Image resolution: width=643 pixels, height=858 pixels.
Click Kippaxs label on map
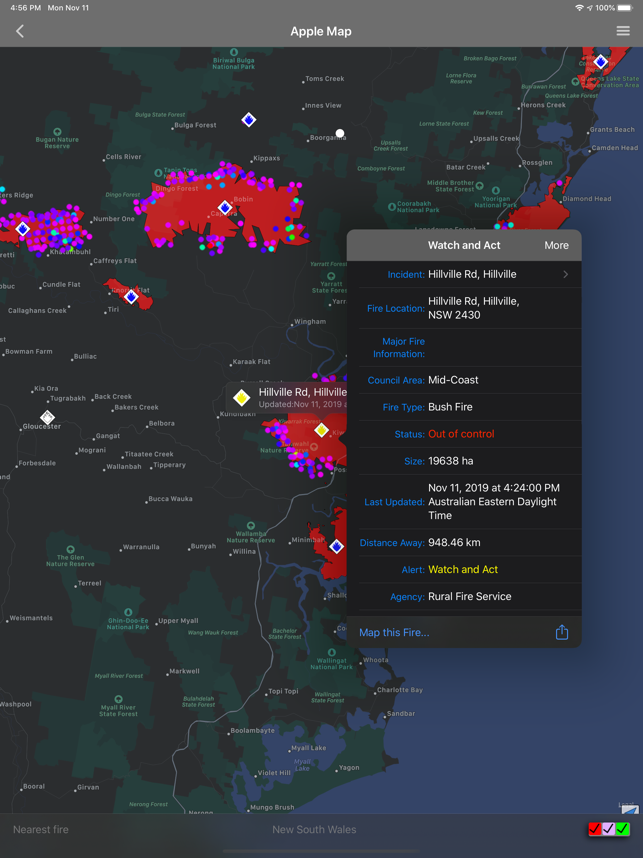(x=267, y=158)
